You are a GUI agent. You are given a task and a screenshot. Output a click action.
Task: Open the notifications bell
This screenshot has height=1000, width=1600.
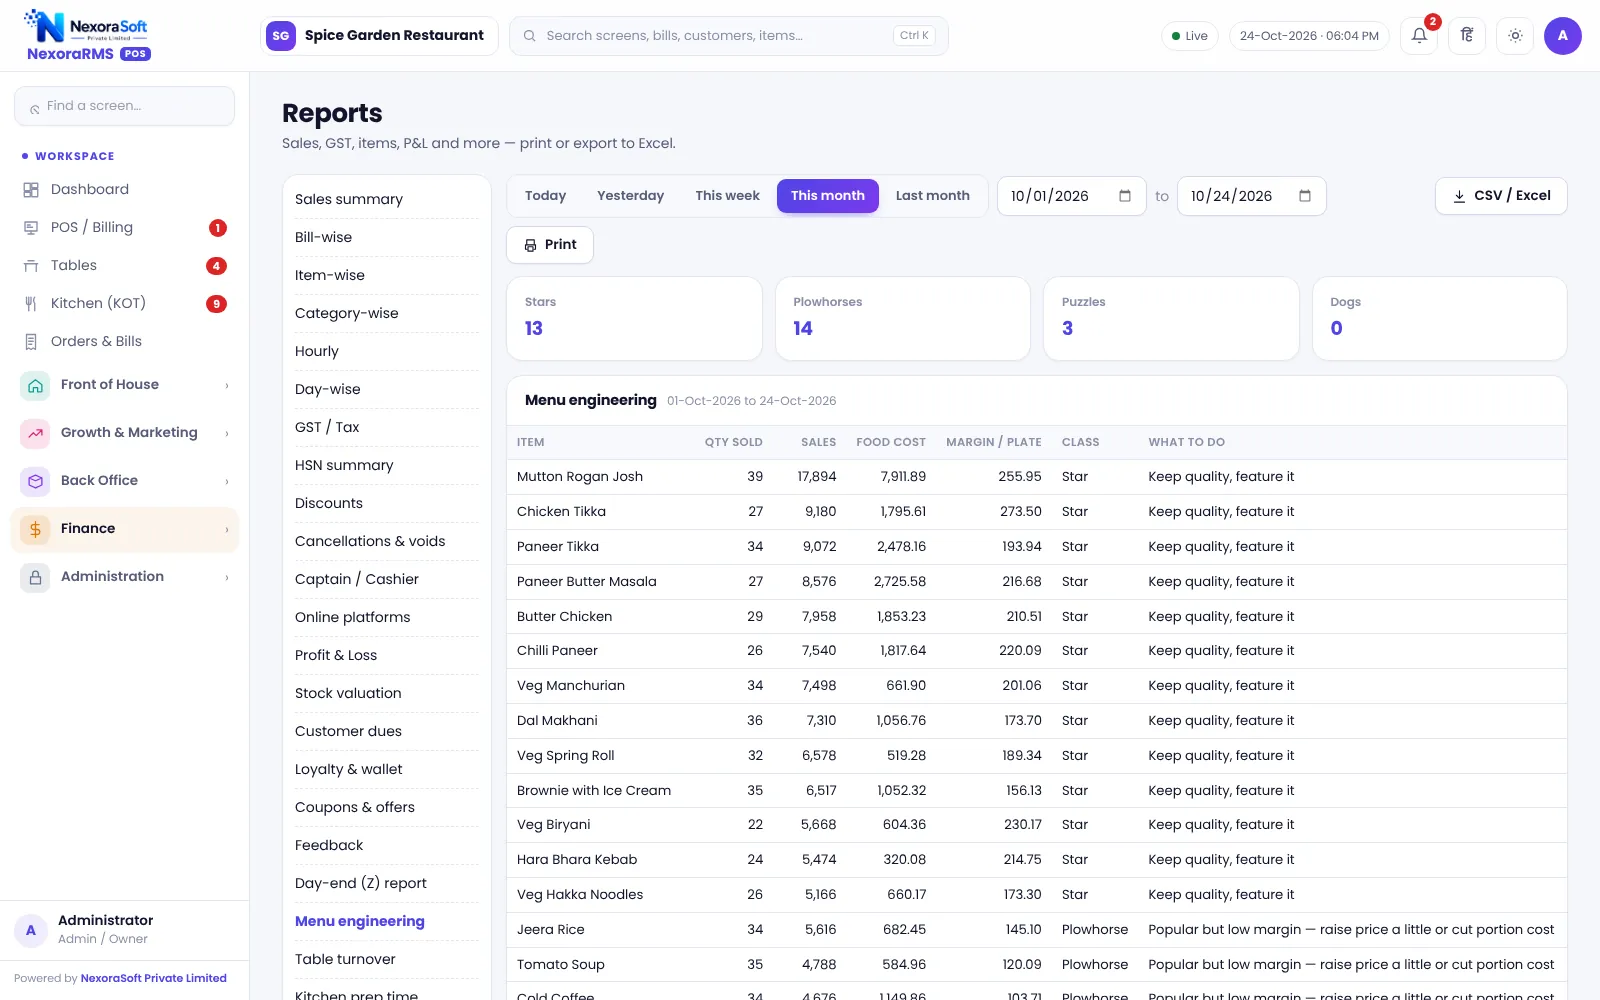(1419, 36)
